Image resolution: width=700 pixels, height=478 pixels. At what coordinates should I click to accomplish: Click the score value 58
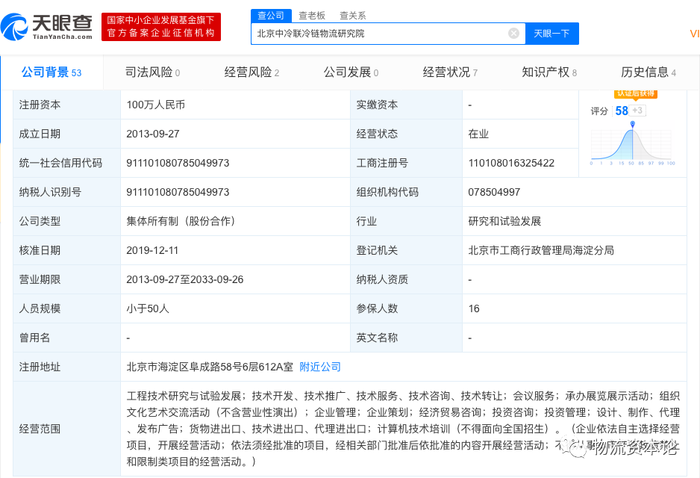[621, 111]
